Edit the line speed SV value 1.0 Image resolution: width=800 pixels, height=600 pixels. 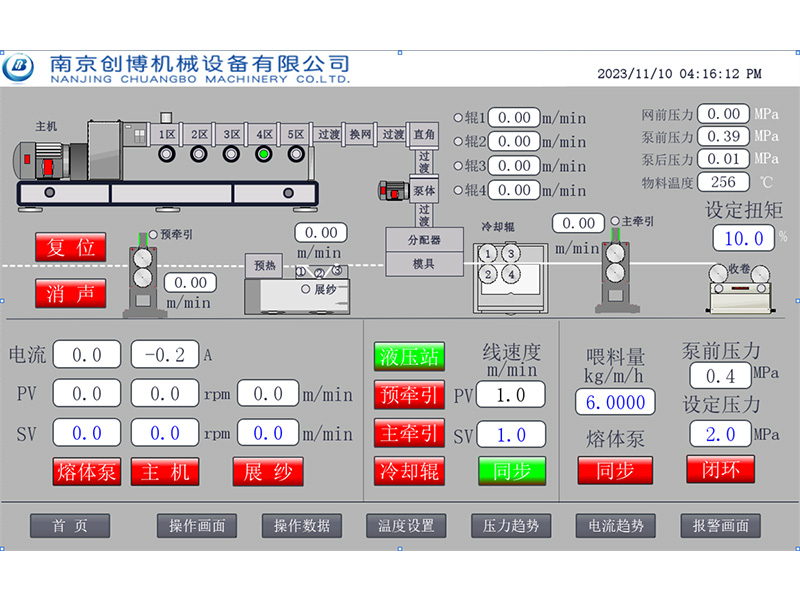tap(511, 435)
